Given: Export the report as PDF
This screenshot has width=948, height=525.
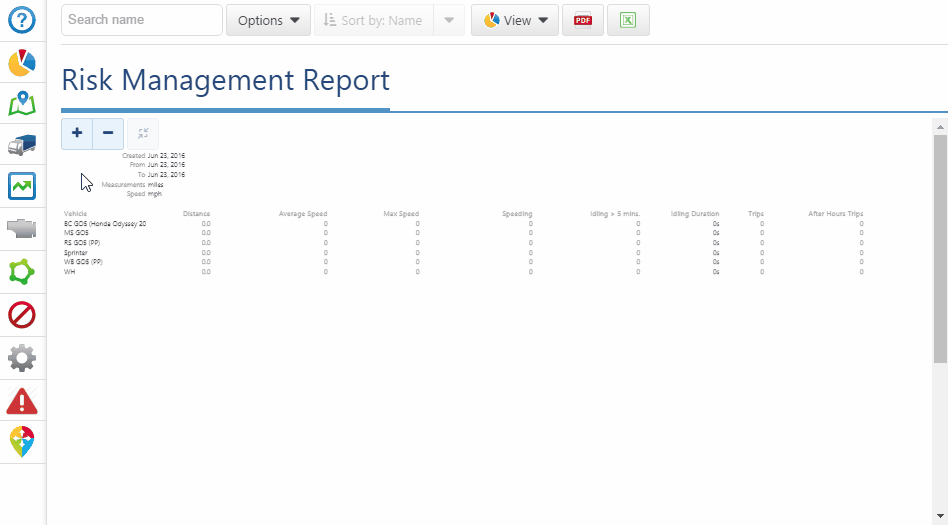Looking at the screenshot, I should pos(583,20).
